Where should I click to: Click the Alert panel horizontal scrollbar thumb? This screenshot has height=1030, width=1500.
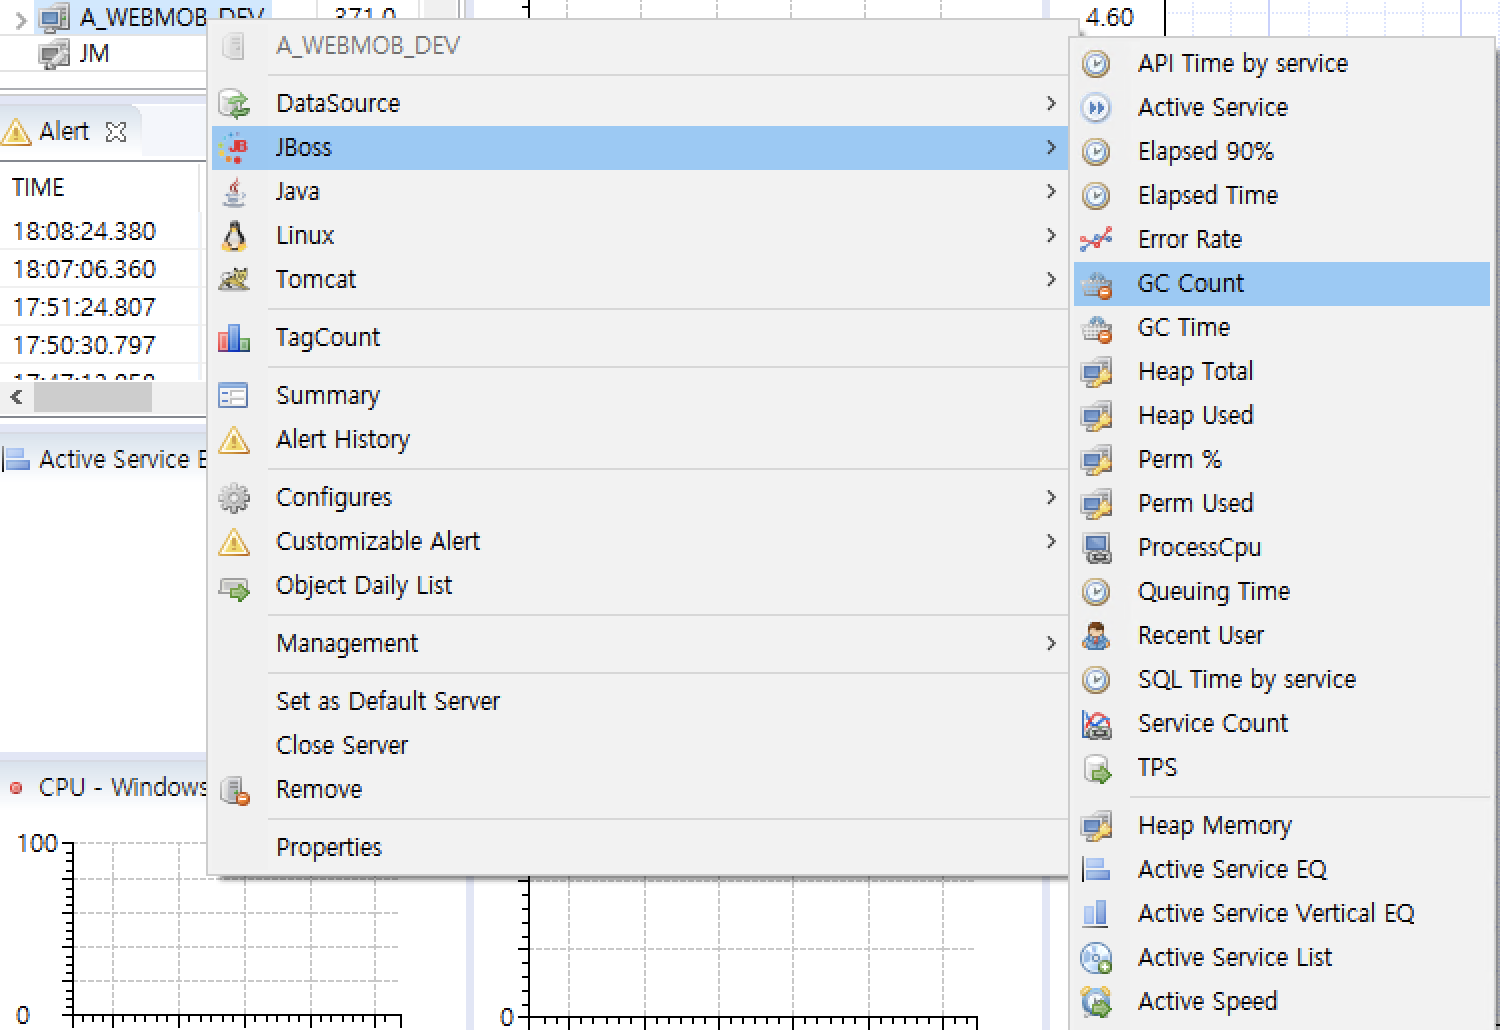point(93,397)
